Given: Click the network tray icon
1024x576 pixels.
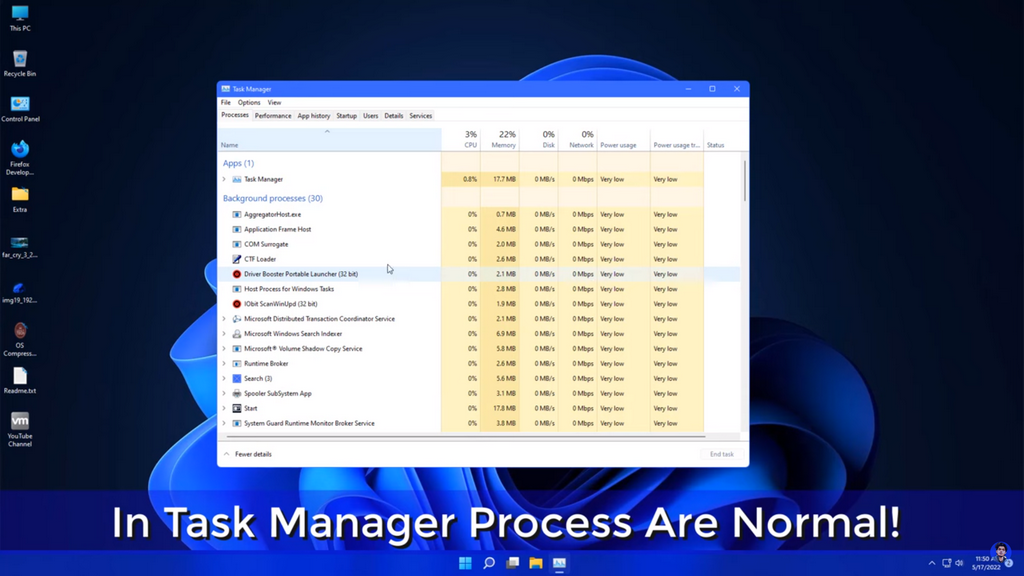Looking at the screenshot, I should (946, 563).
